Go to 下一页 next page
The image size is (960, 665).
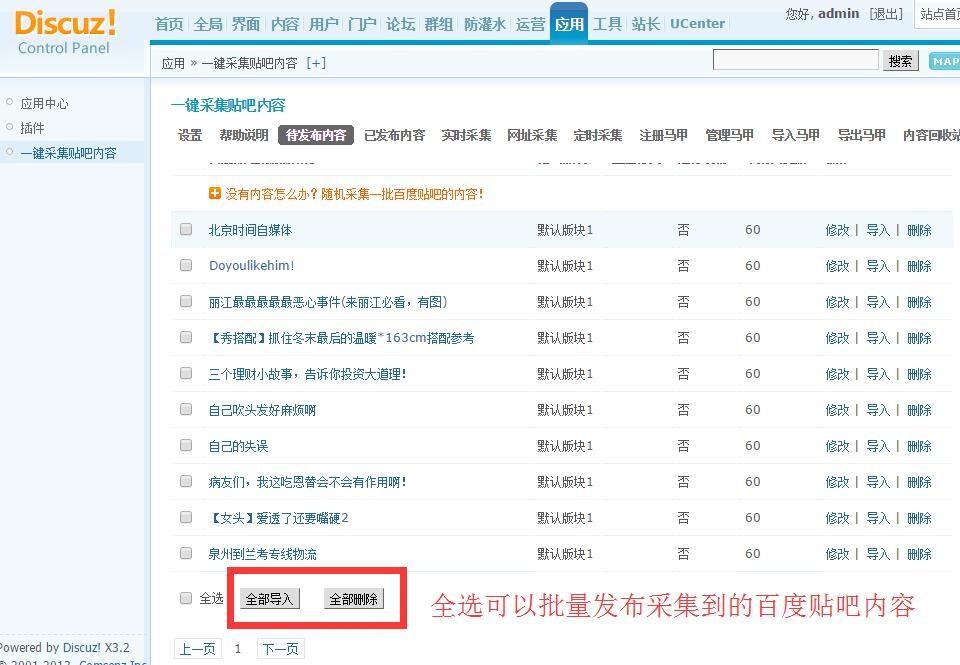(280, 649)
